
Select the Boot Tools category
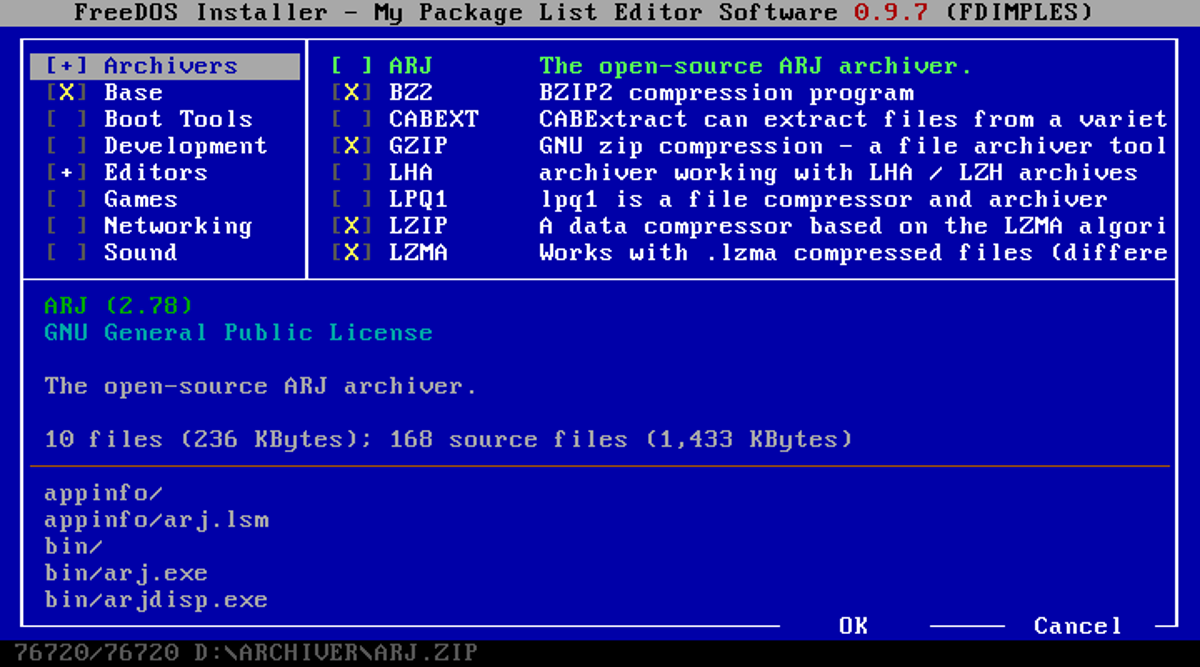point(178,119)
